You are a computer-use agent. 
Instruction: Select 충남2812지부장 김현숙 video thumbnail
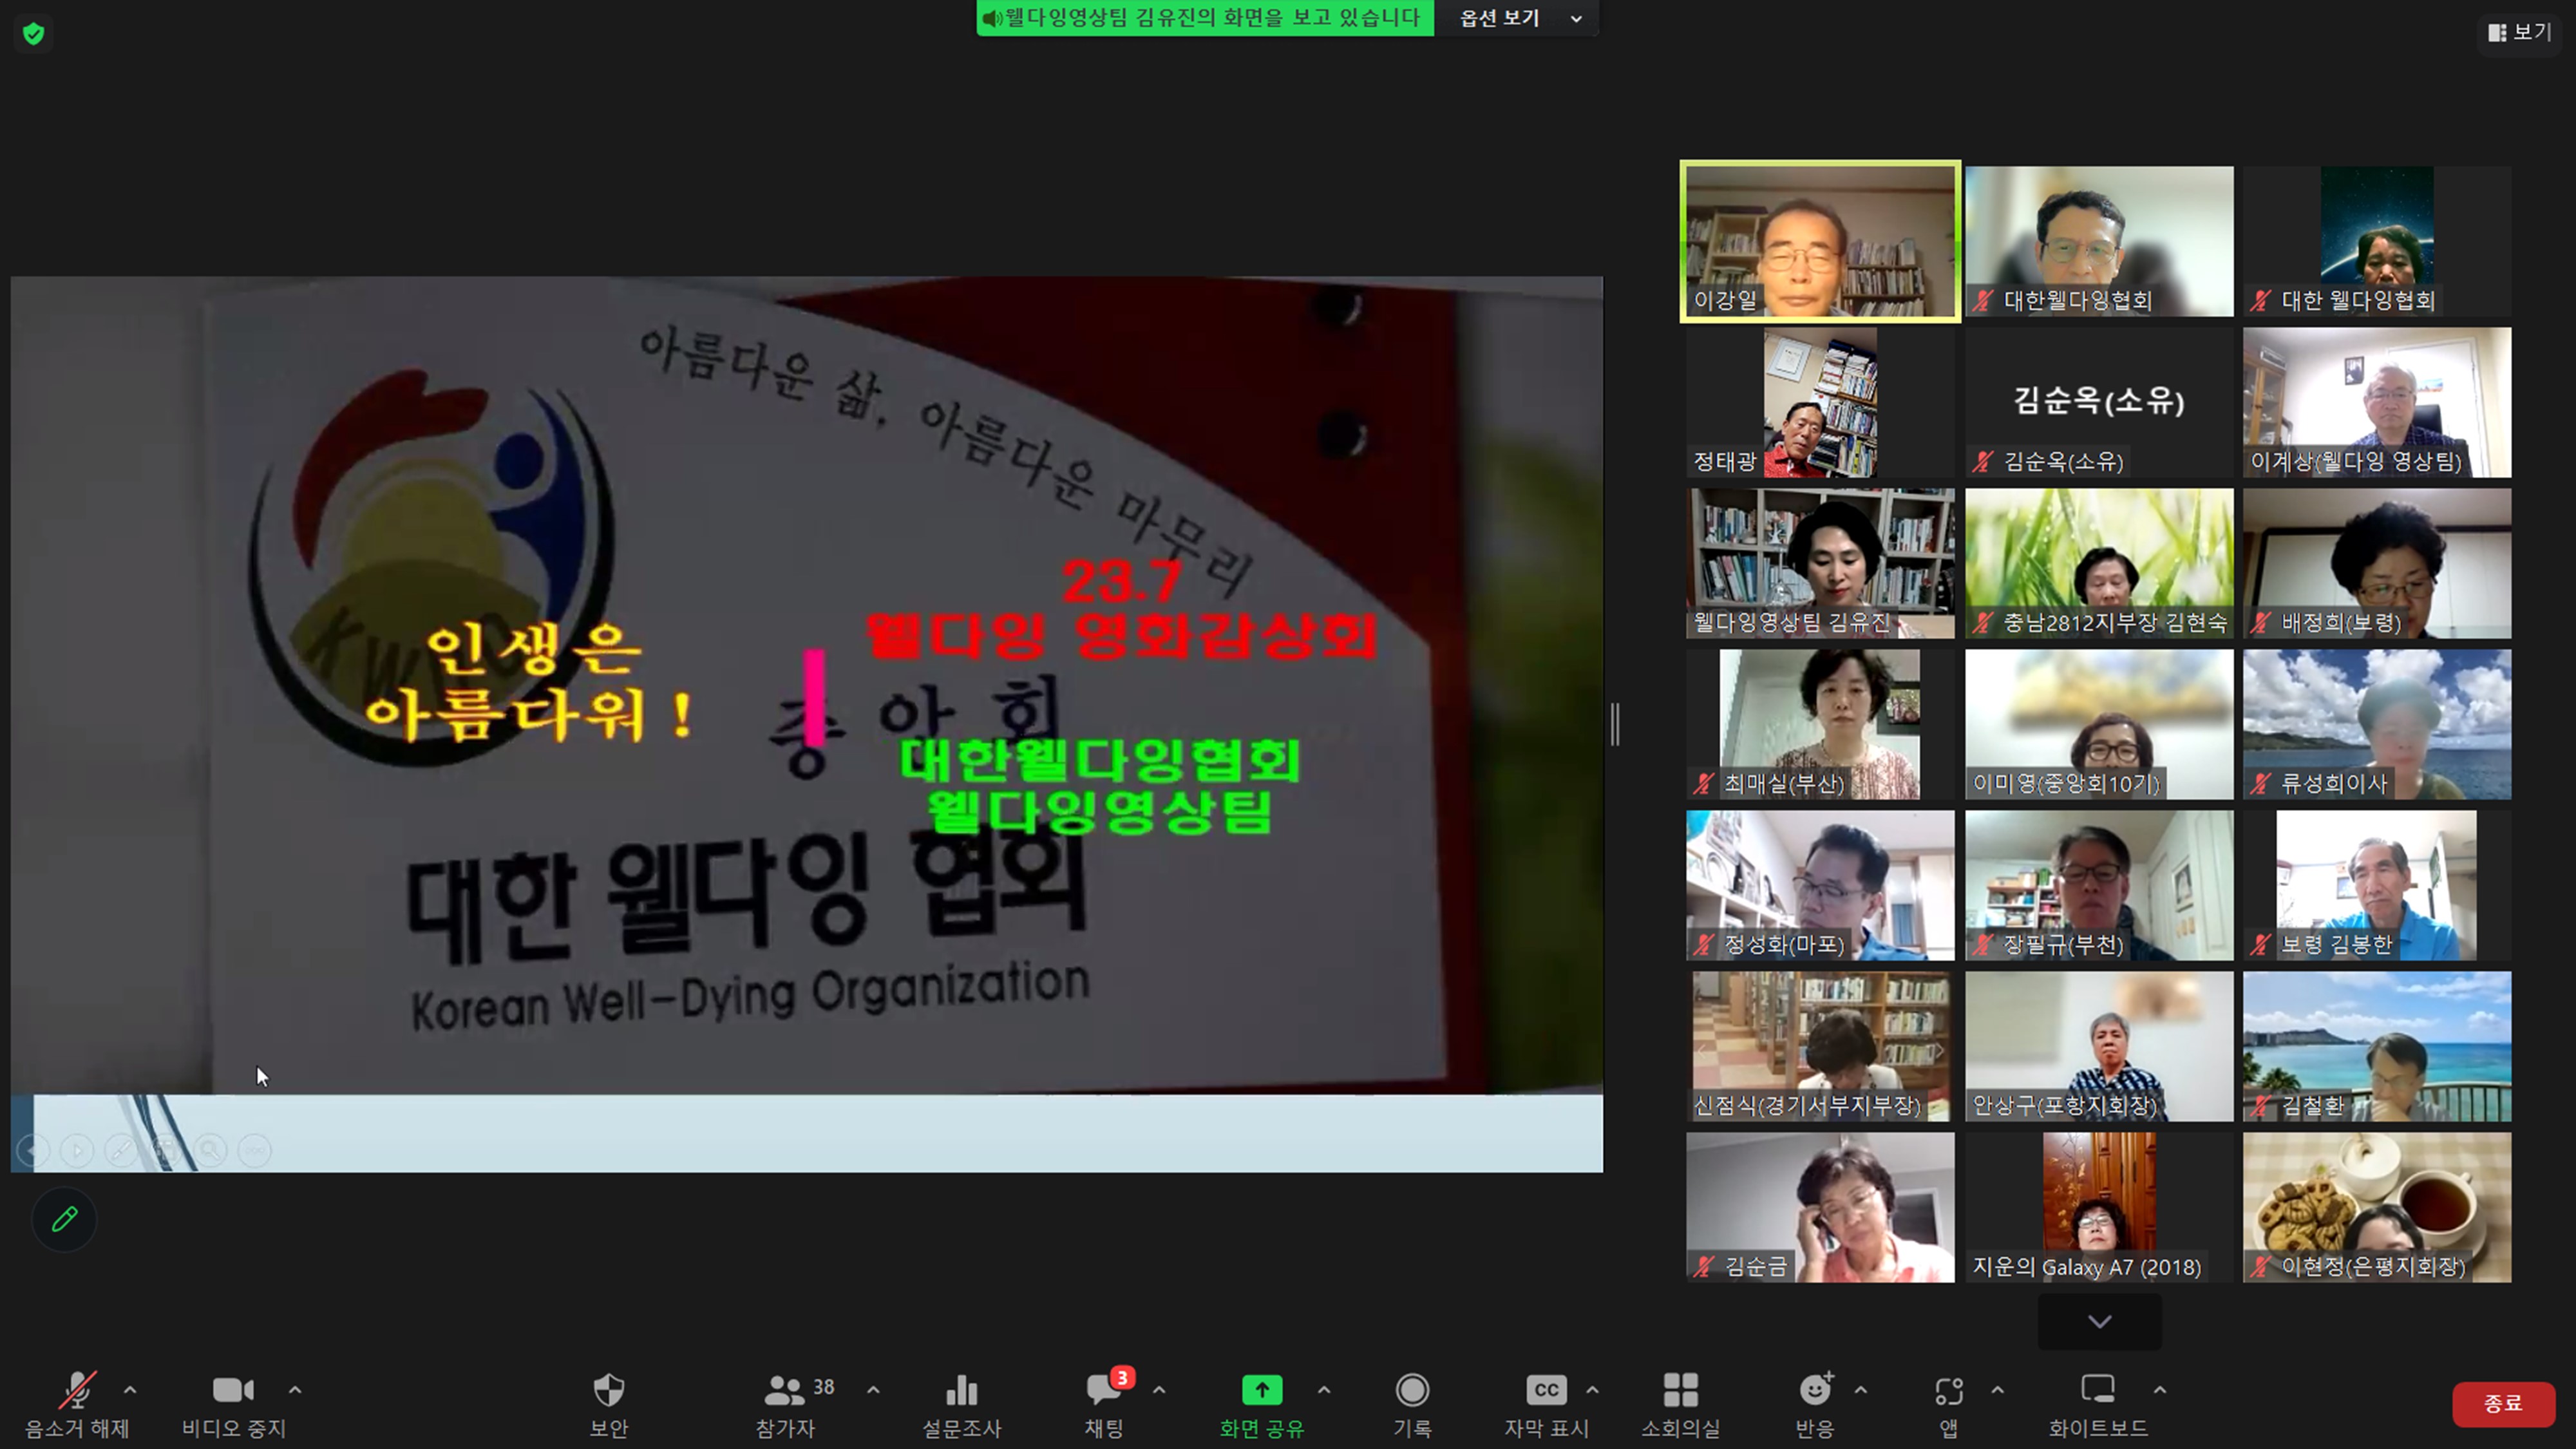click(x=2099, y=563)
